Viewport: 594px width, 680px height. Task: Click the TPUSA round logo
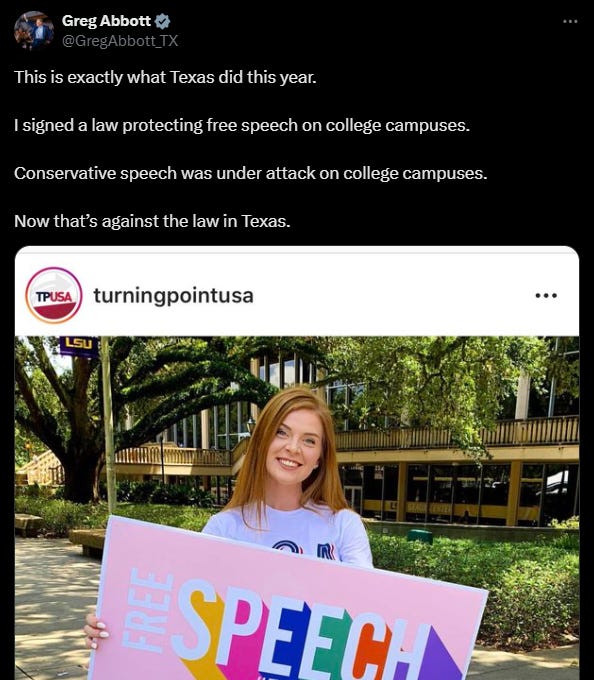click(x=54, y=295)
